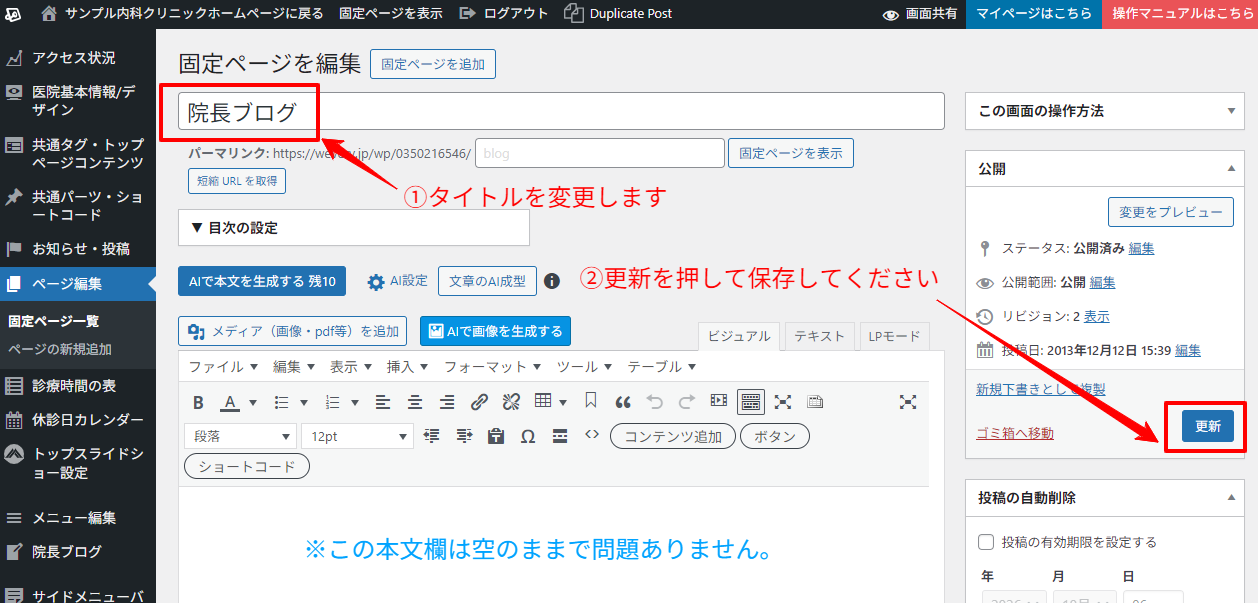The width and height of the screenshot is (1258, 603).
Task: Click the template icon after the fullscreen icon
Action: [815, 402]
